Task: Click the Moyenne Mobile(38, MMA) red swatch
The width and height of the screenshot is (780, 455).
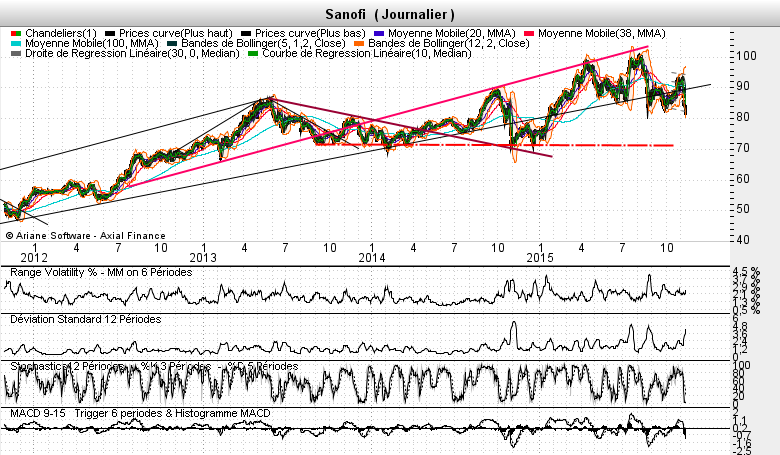Action: pos(529,33)
